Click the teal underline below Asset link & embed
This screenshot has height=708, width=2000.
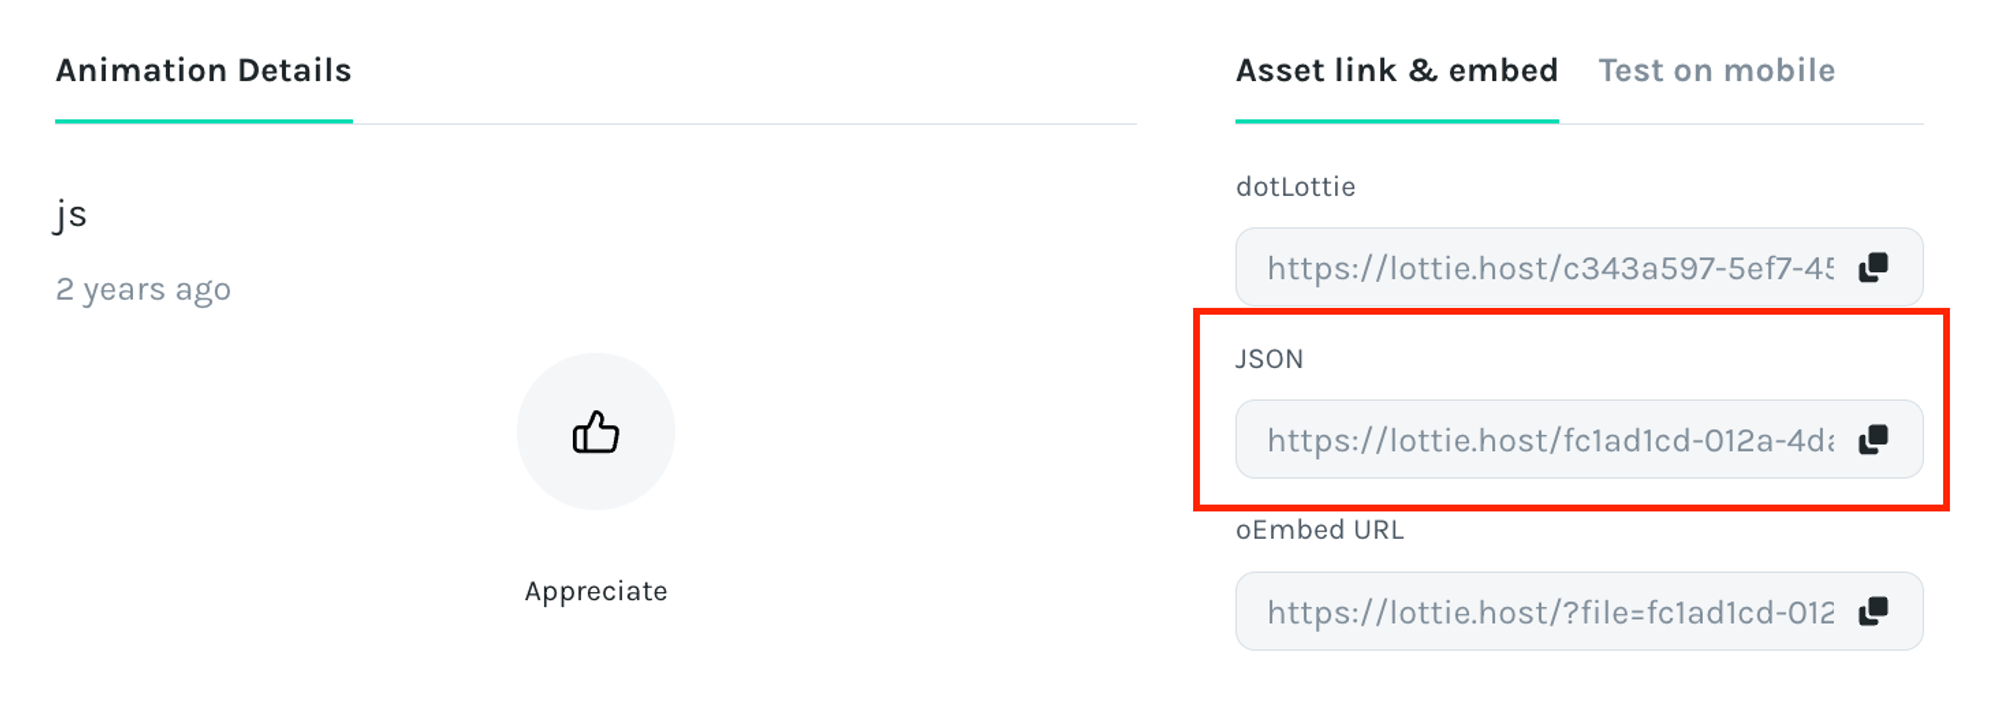[x=1396, y=121]
